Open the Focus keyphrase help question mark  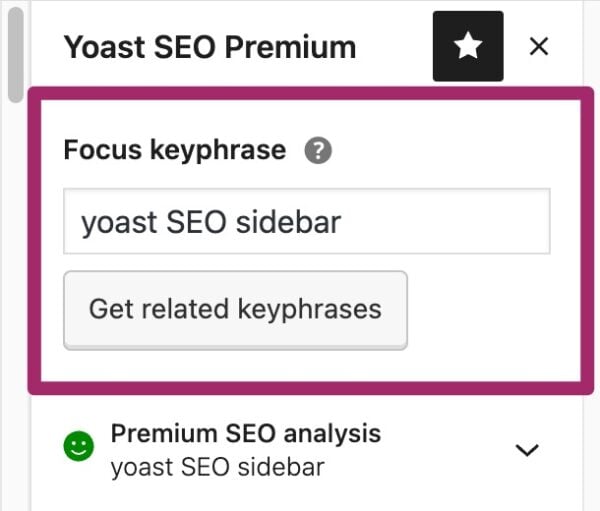click(x=318, y=151)
